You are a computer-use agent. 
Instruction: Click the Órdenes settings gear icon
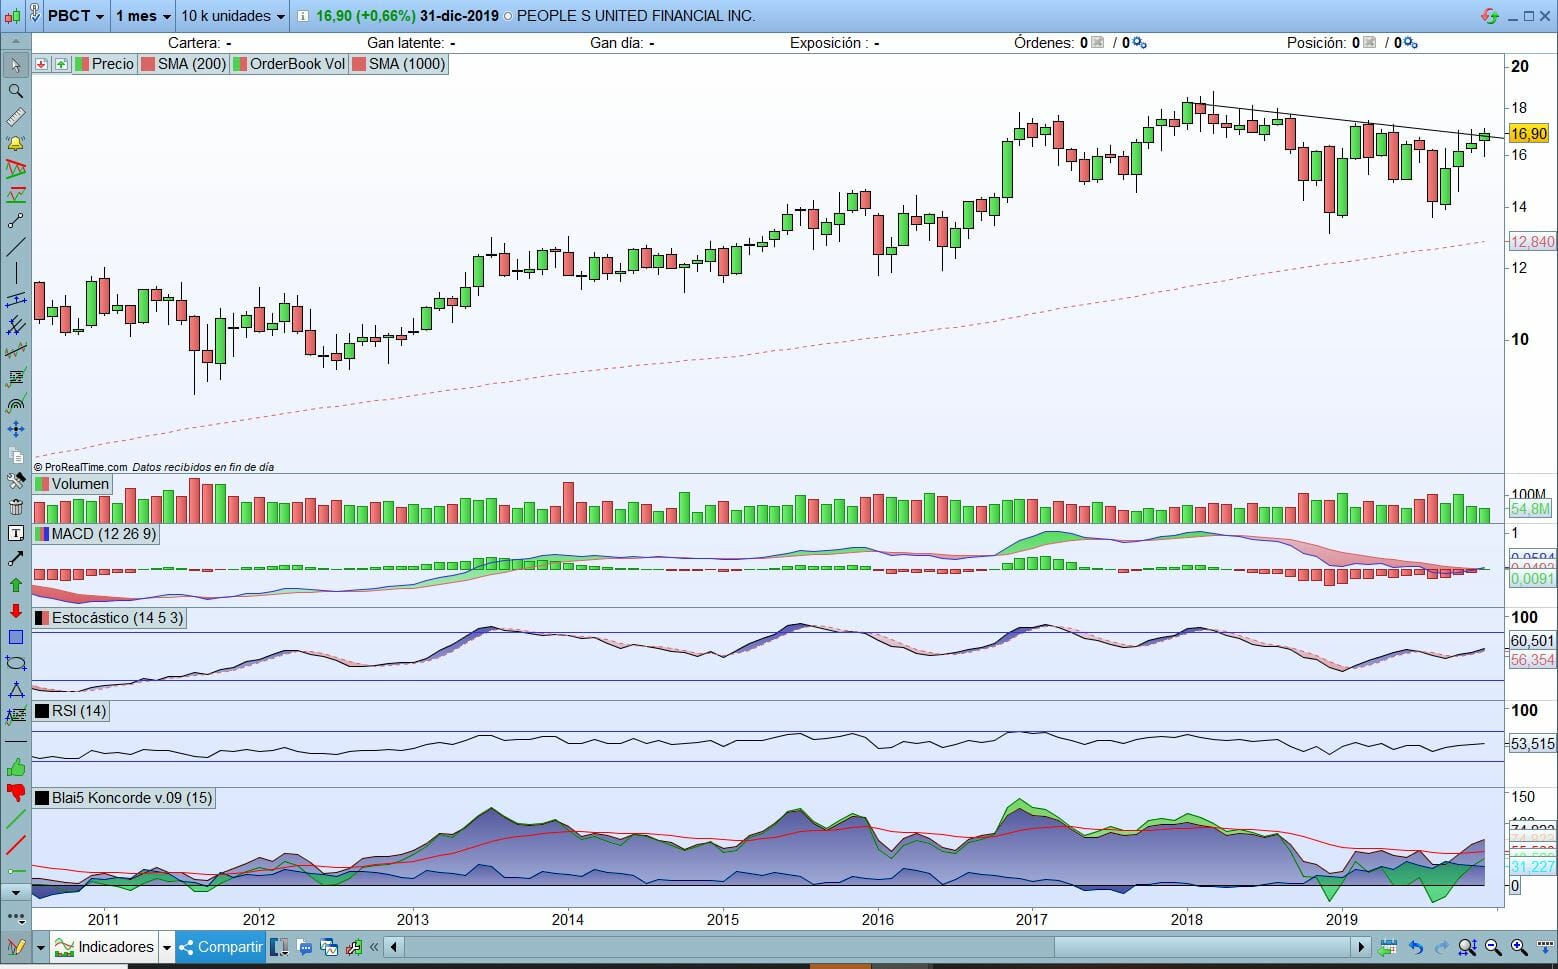1140,43
